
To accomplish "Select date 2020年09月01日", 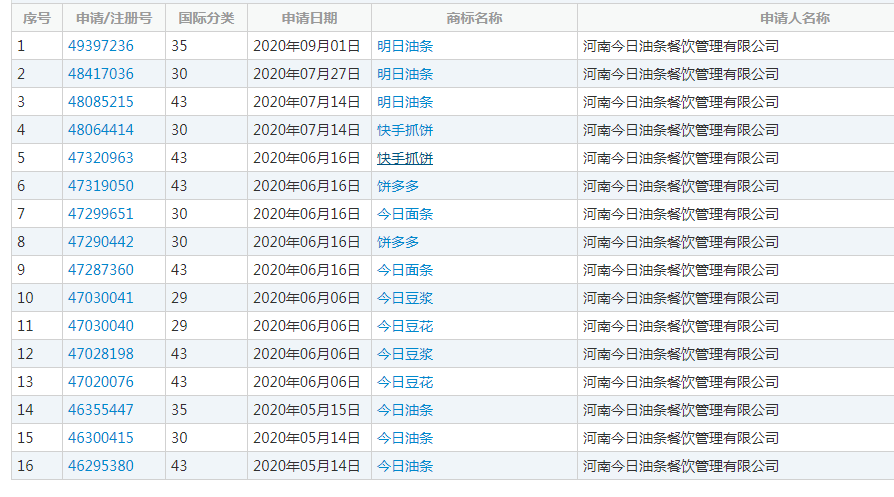I will coord(307,46).
